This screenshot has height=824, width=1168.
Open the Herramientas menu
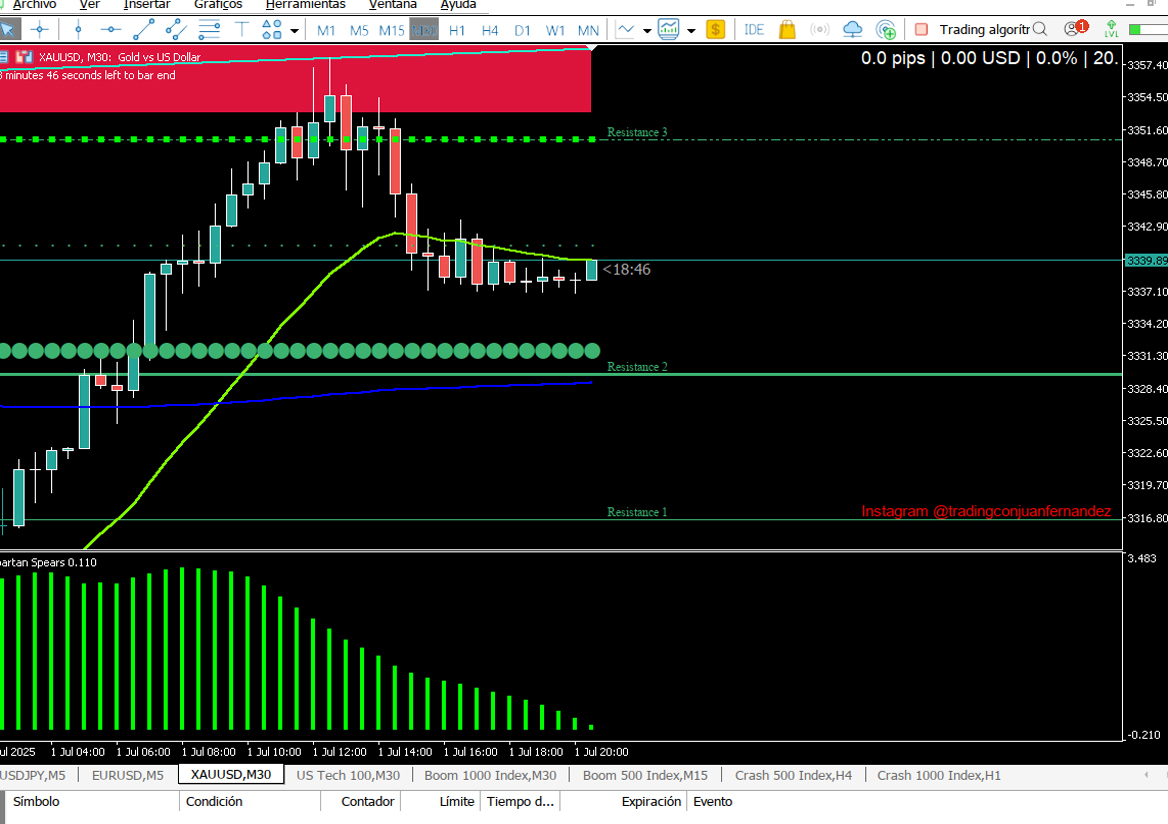pyautogui.click(x=305, y=5)
